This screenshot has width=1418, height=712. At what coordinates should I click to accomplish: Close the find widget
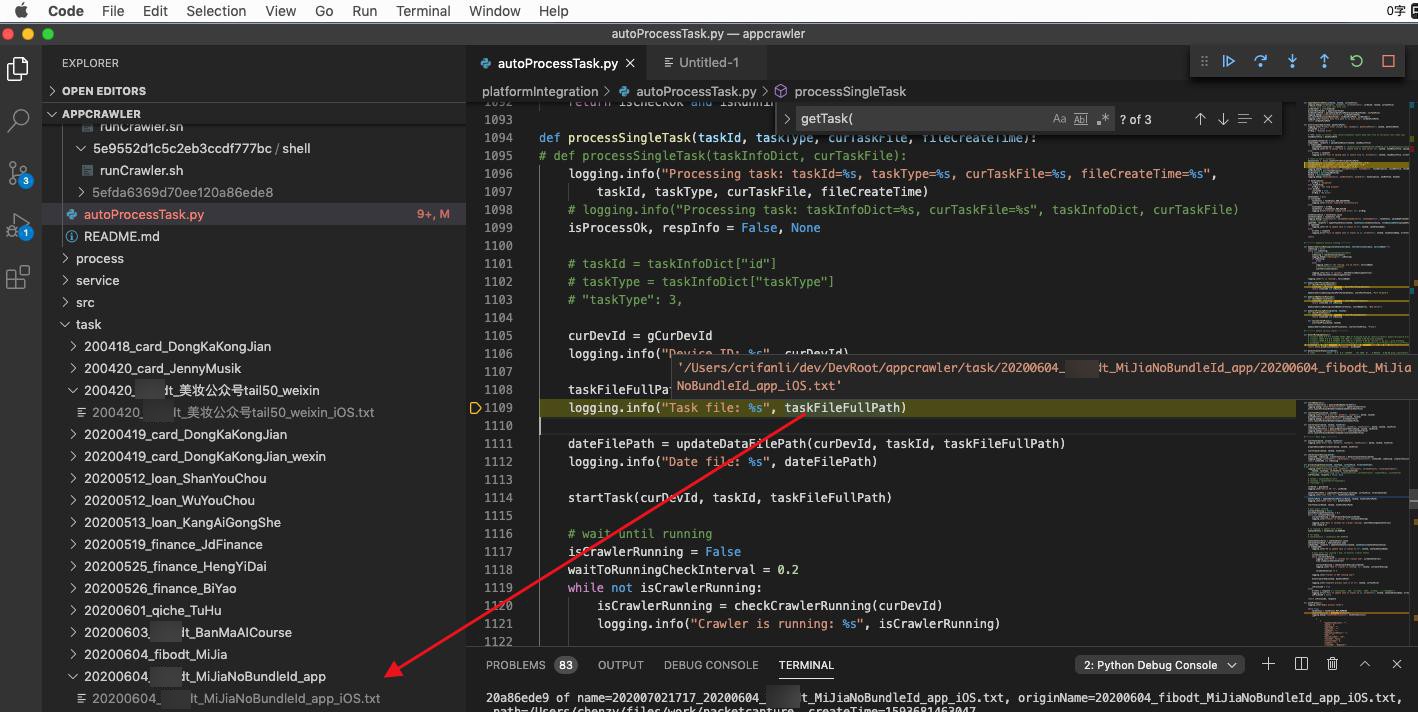click(1268, 119)
